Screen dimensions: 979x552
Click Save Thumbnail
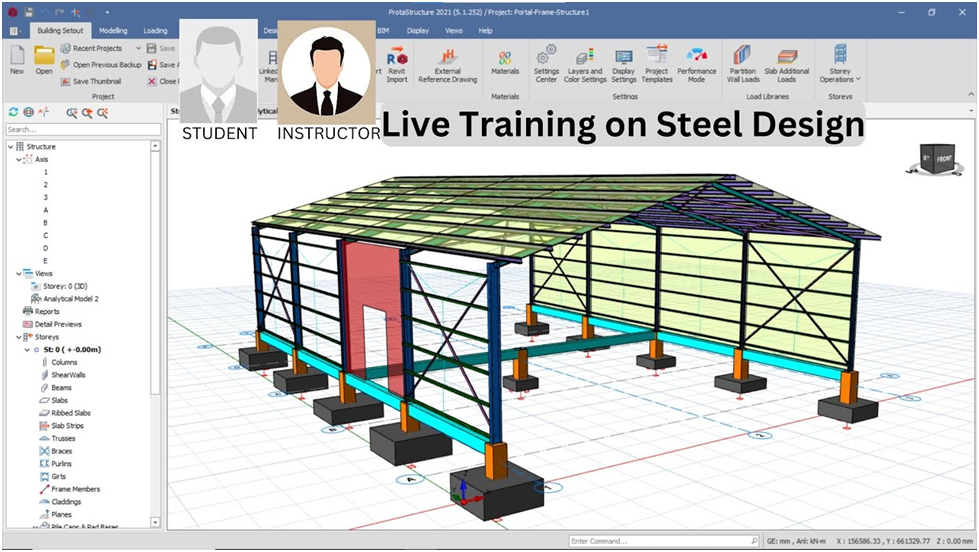91,81
